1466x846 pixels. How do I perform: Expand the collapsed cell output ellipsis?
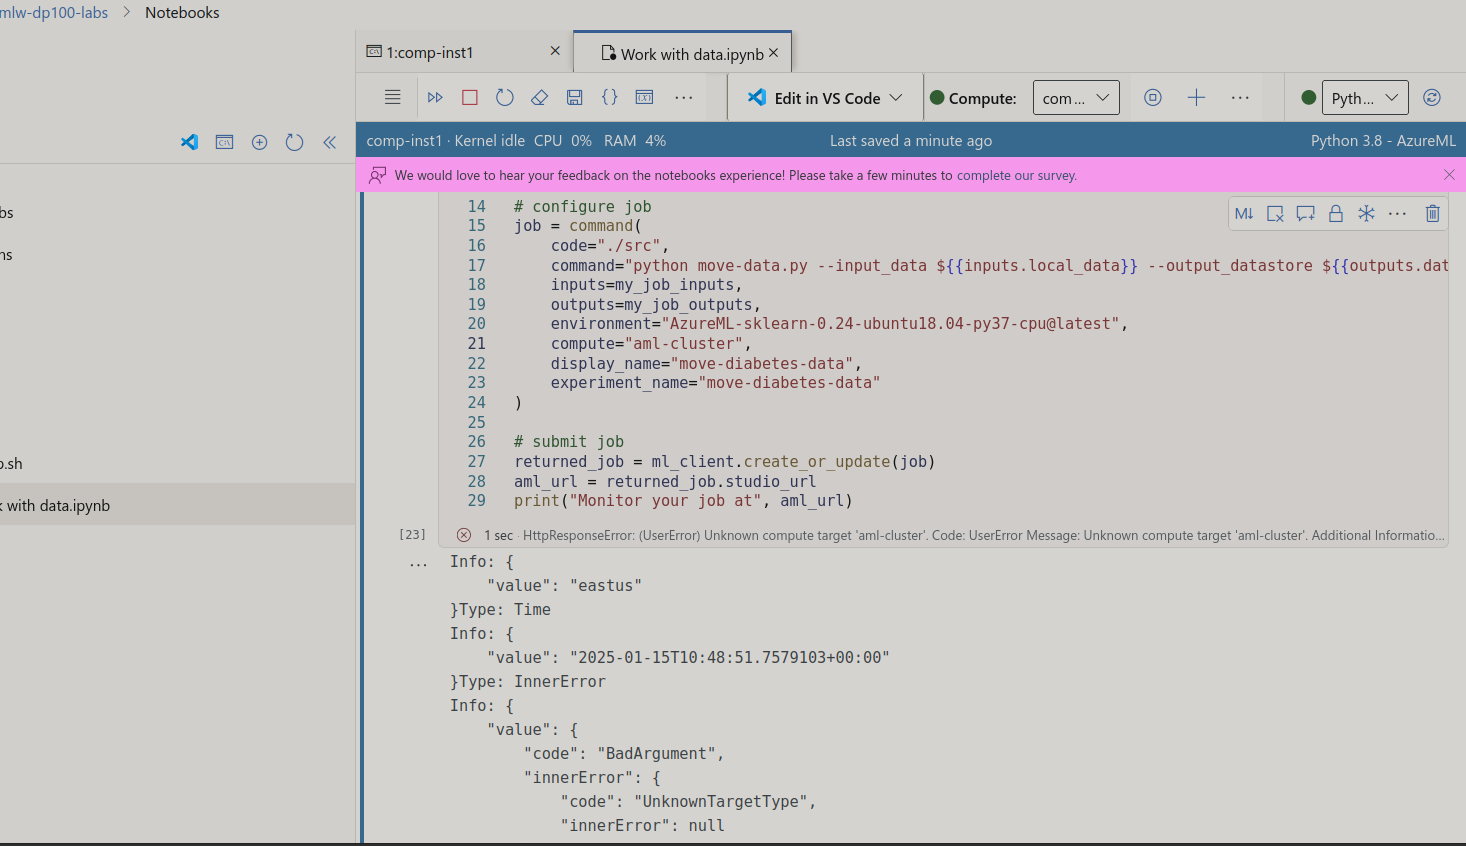(418, 564)
